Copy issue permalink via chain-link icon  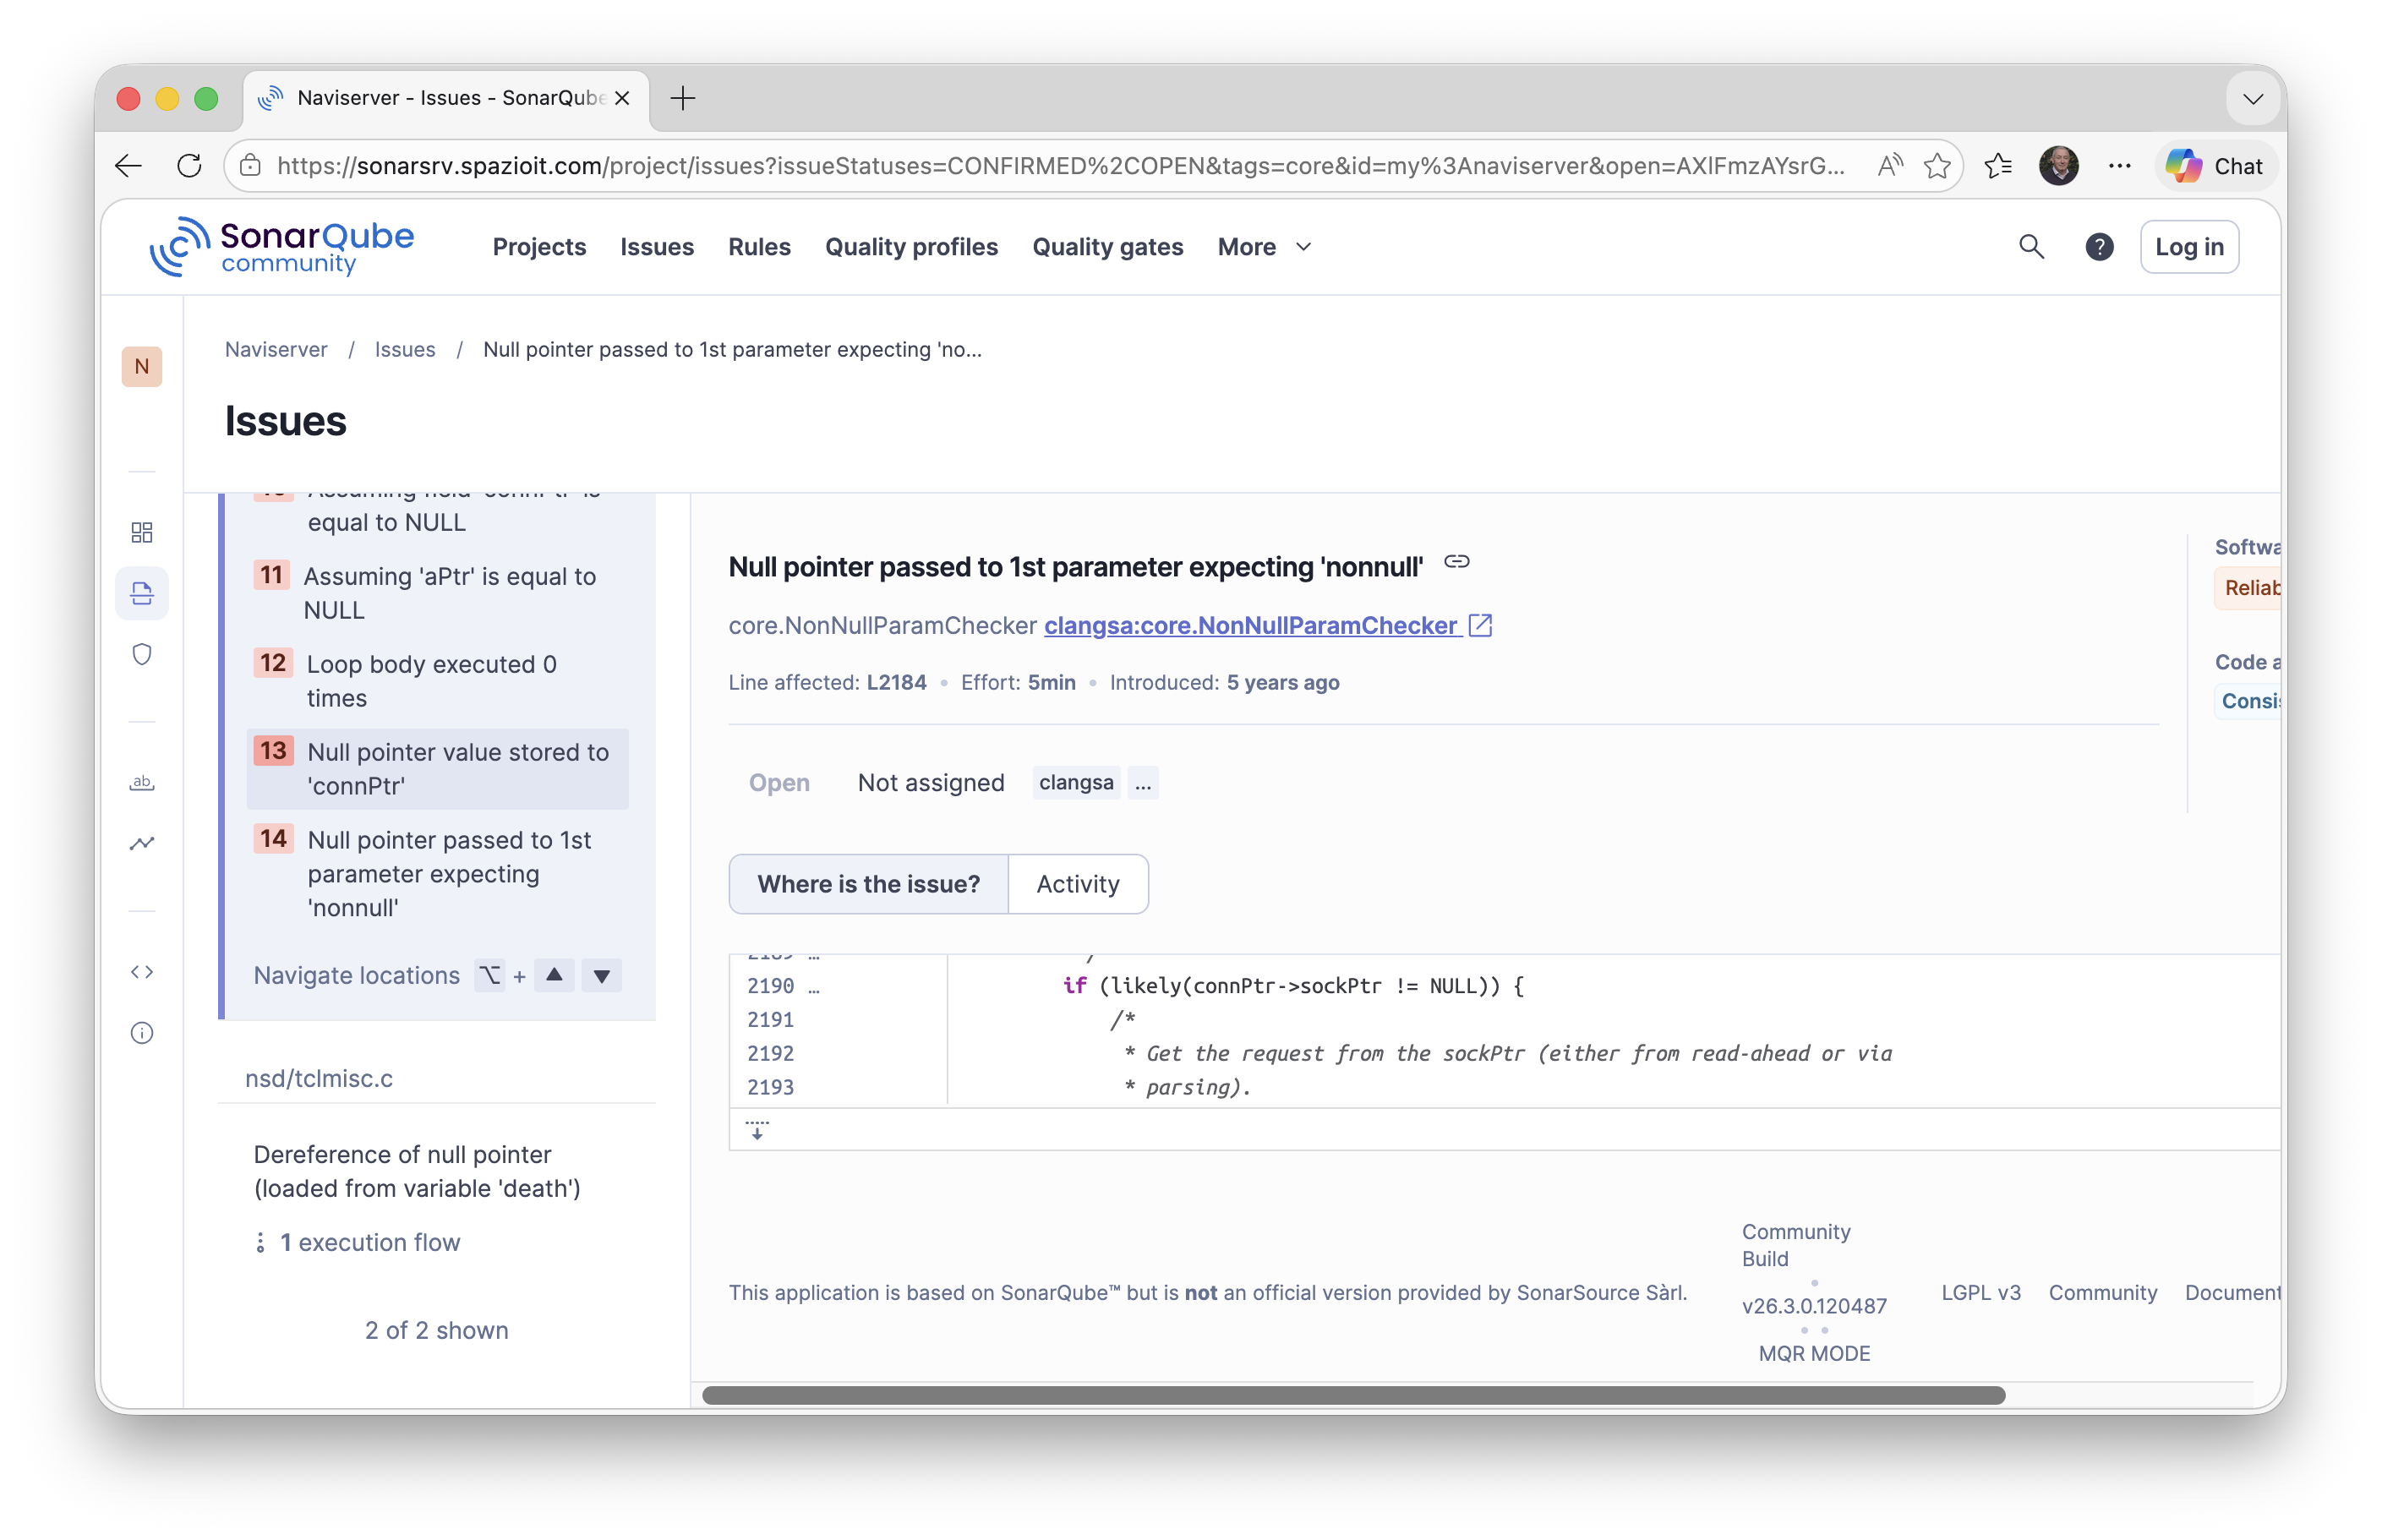click(1456, 561)
